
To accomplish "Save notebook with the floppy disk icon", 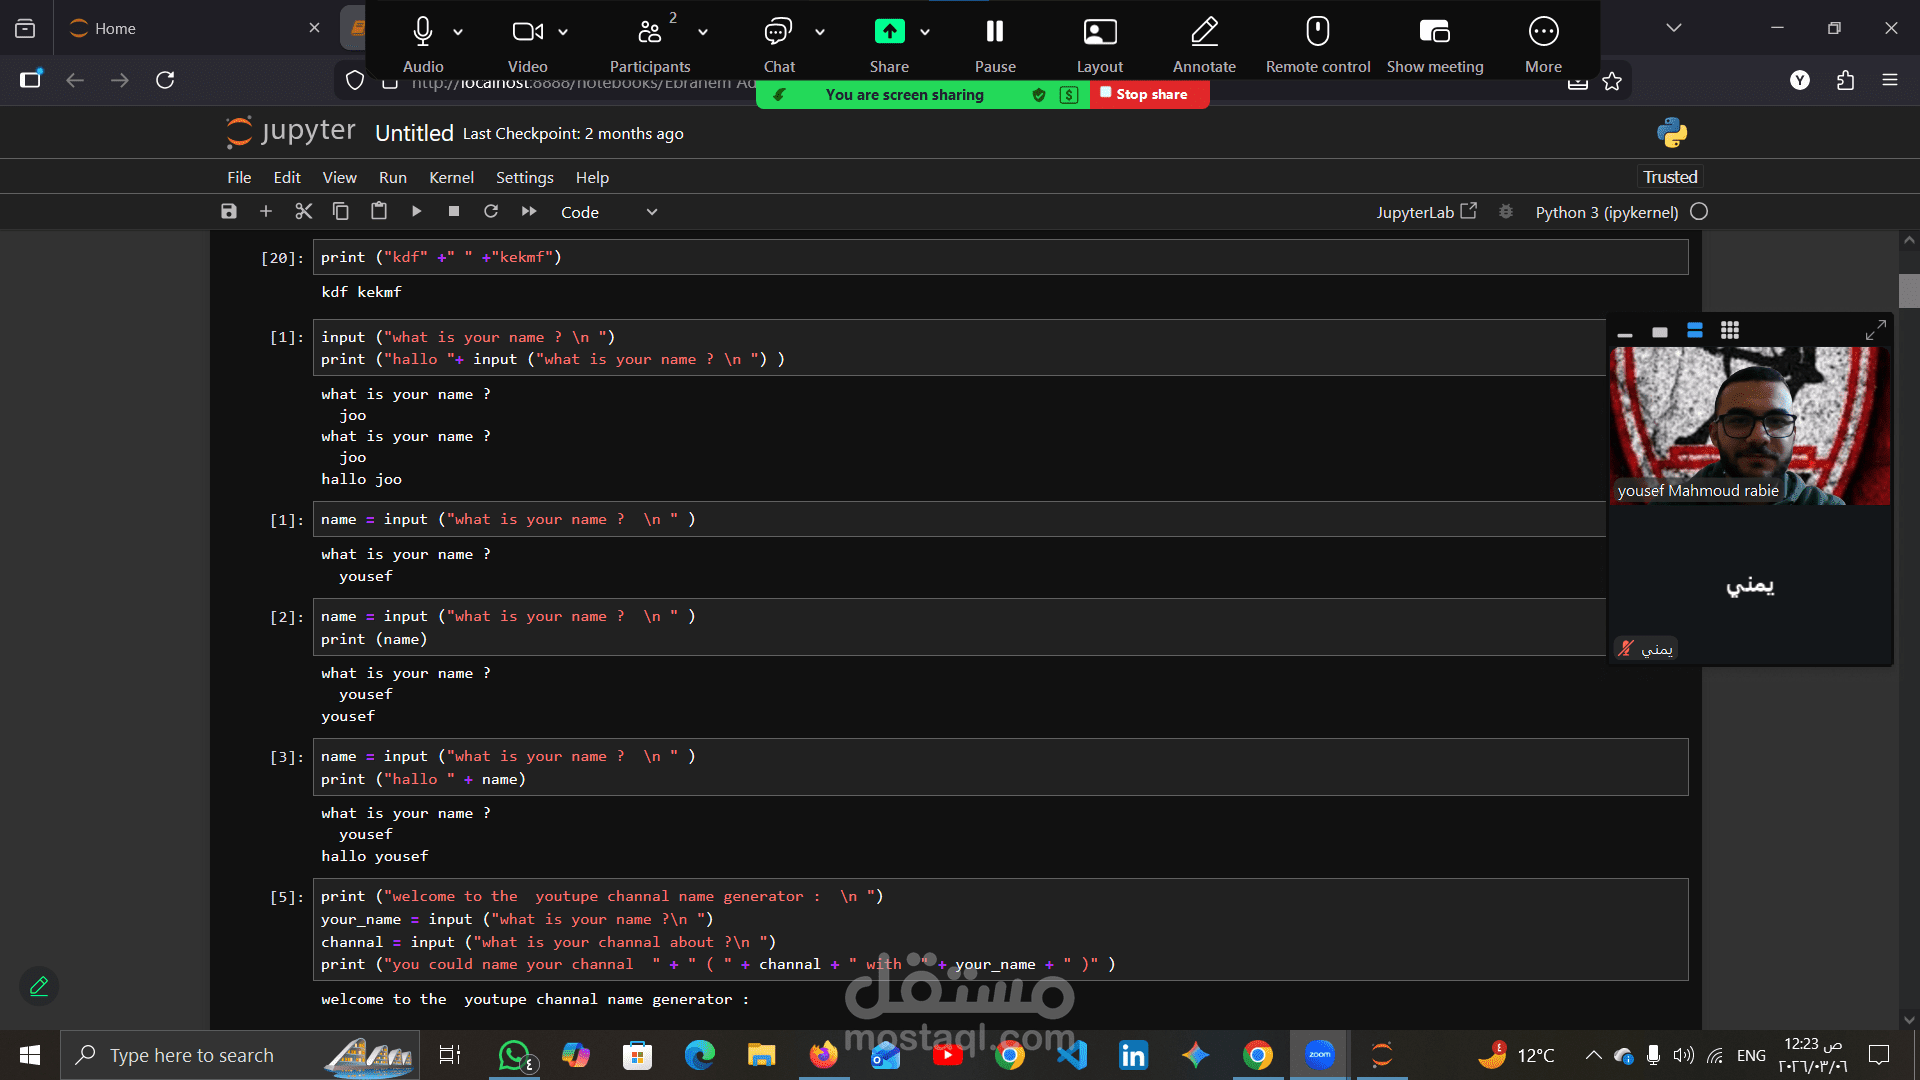I will (229, 211).
